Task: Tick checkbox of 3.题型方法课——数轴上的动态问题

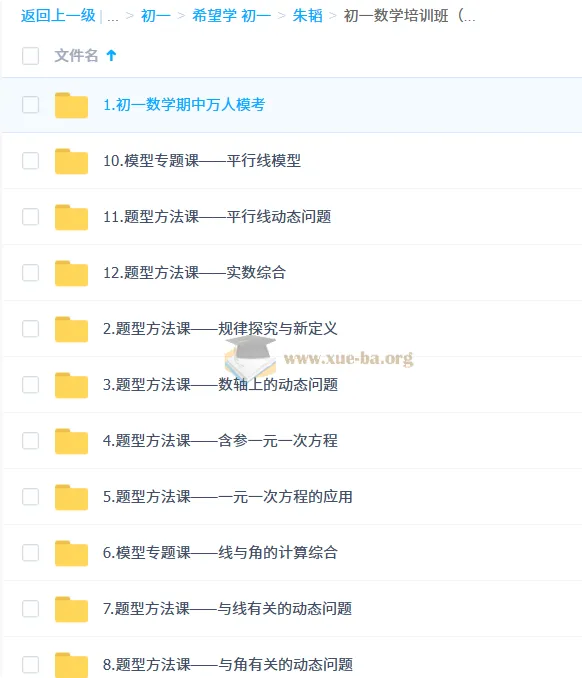Action: (30, 384)
